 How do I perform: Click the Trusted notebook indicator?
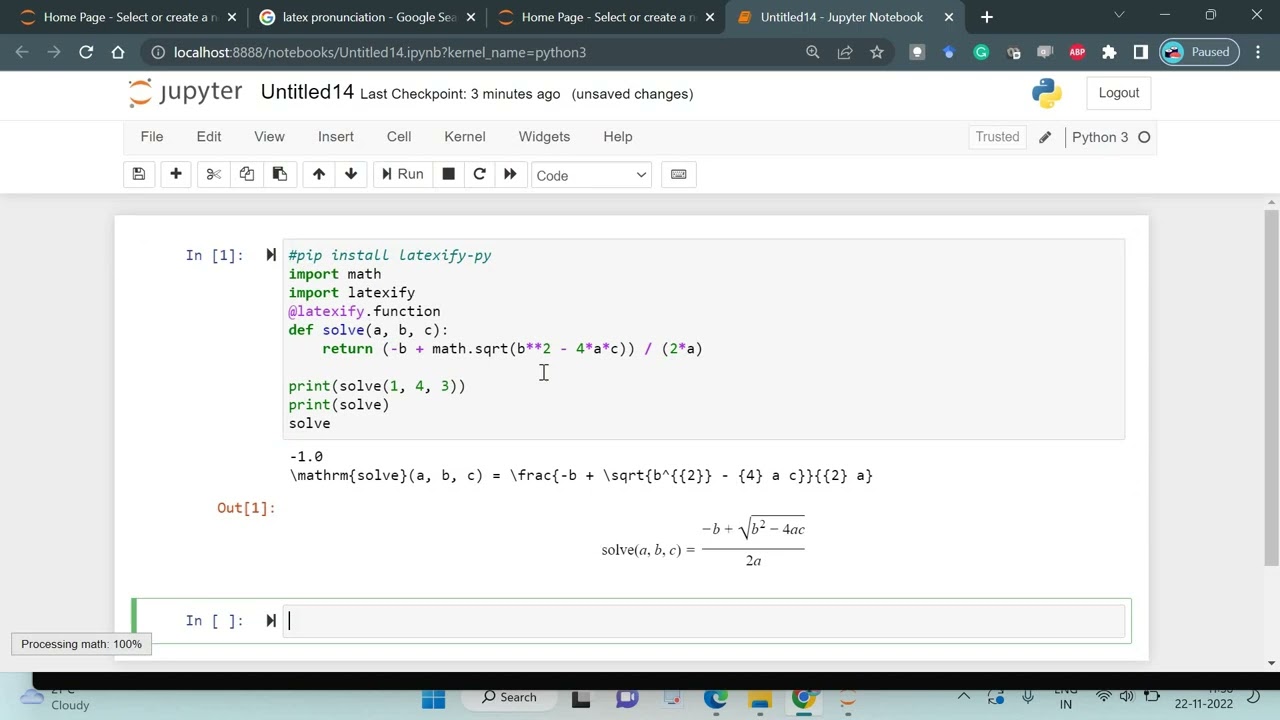point(997,137)
